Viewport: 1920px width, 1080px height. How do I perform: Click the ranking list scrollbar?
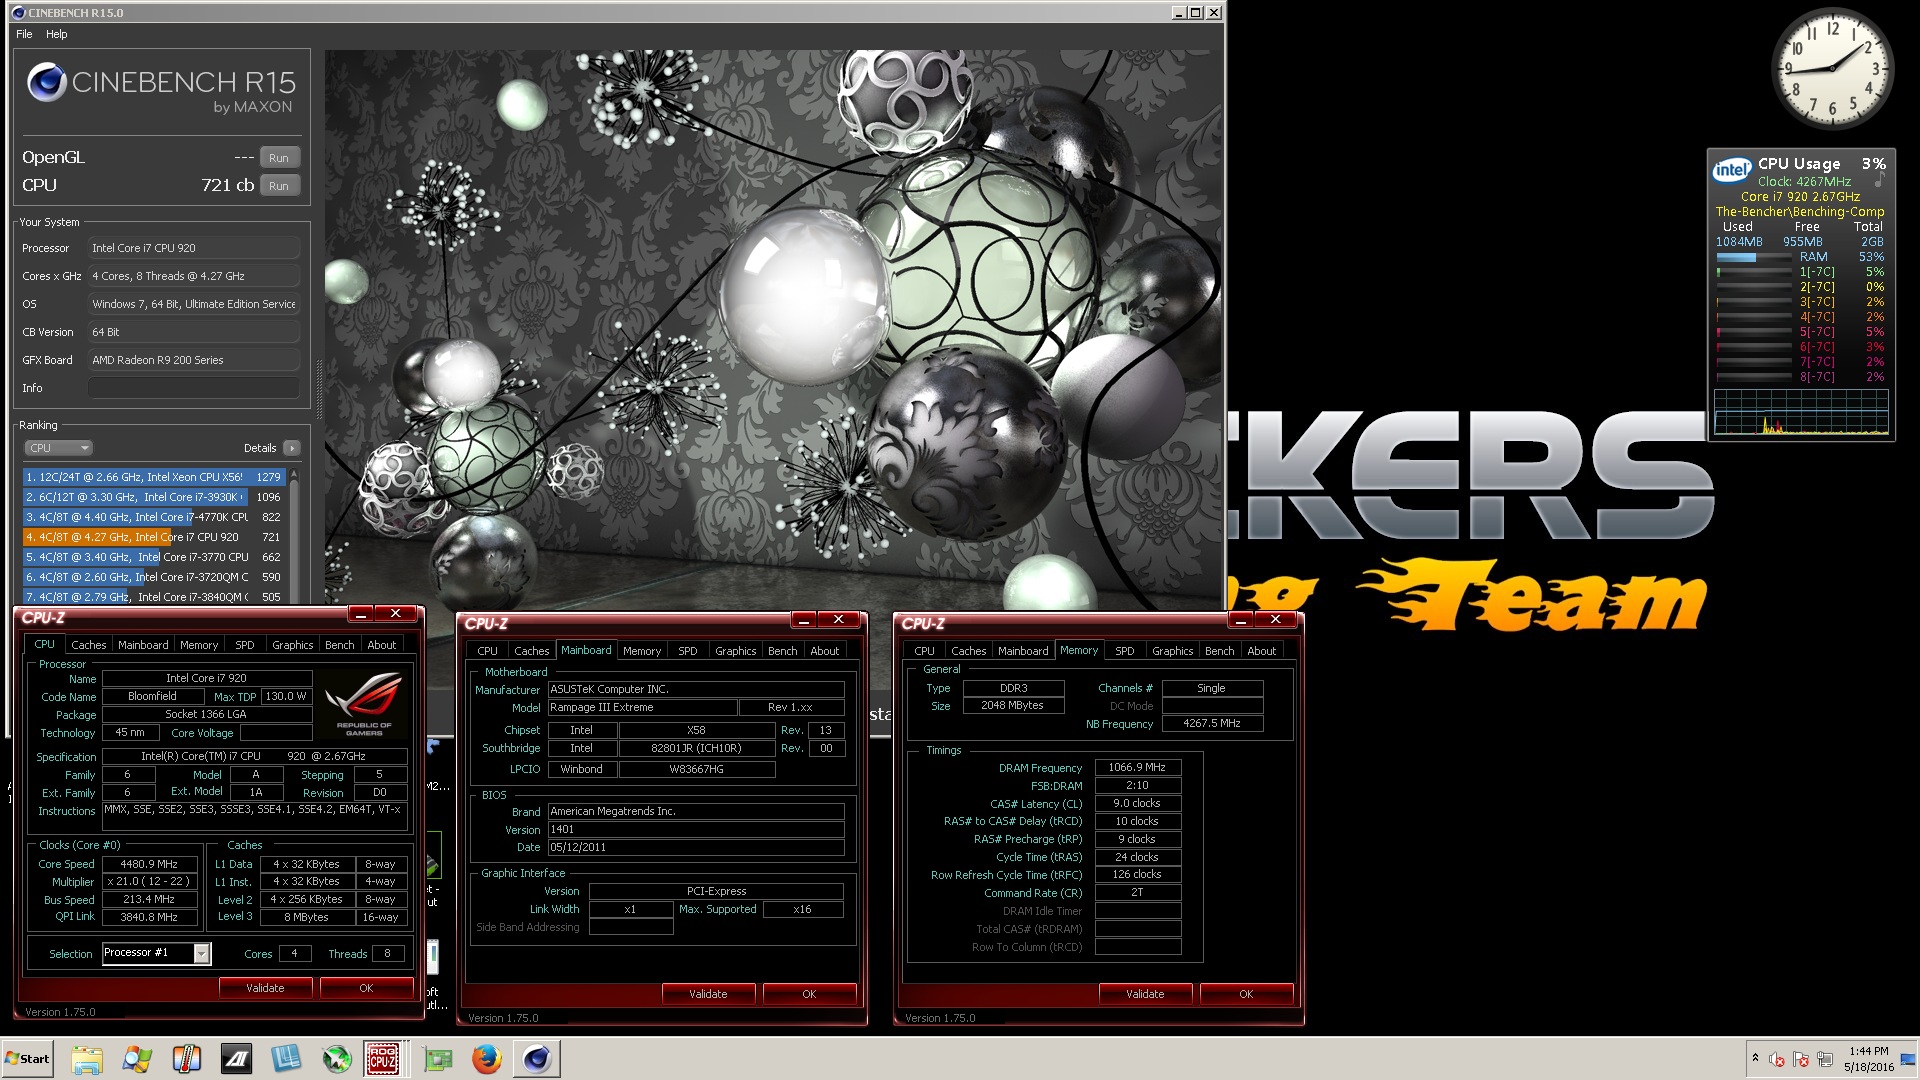coord(295,535)
